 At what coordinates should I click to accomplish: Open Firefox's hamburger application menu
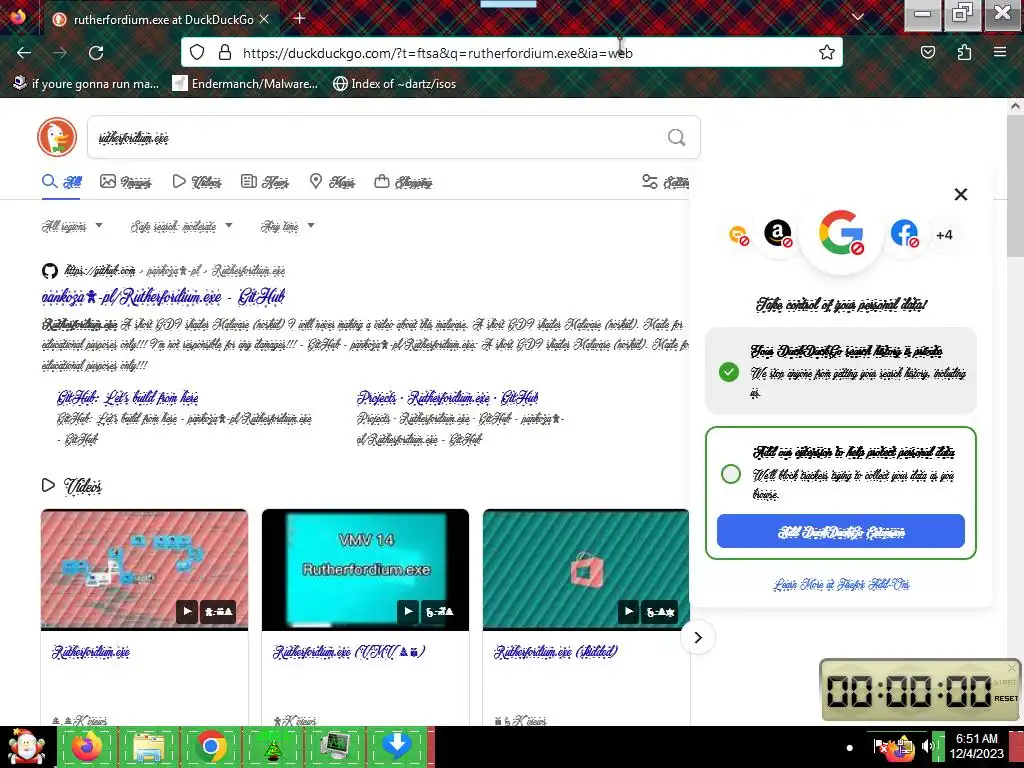pyautogui.click(x=1000, y=53)
